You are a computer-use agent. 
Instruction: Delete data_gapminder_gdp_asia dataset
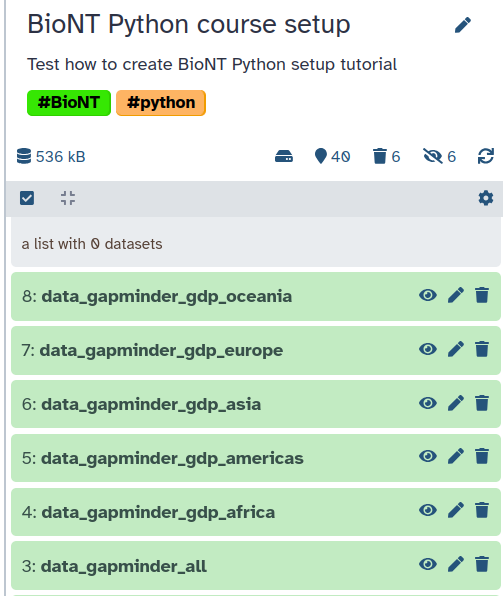482,403
